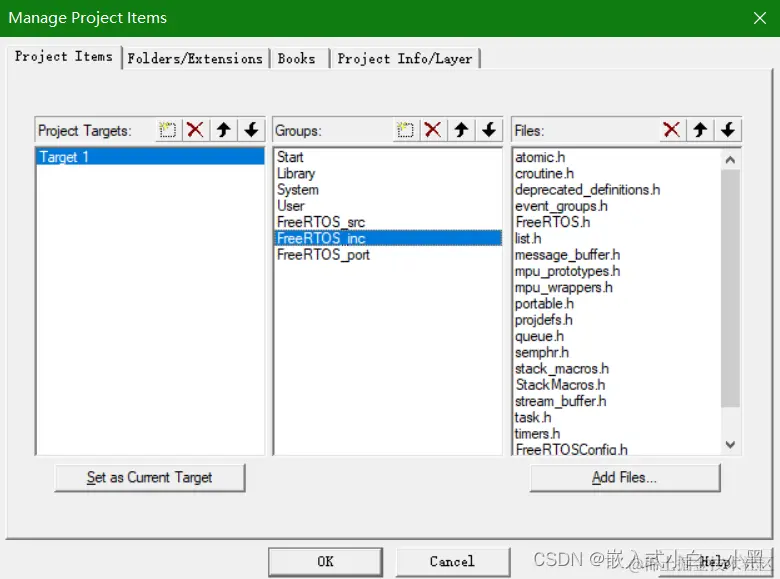Open the Project Items tab
Screen dimensions: 780x579
[64, 57]
